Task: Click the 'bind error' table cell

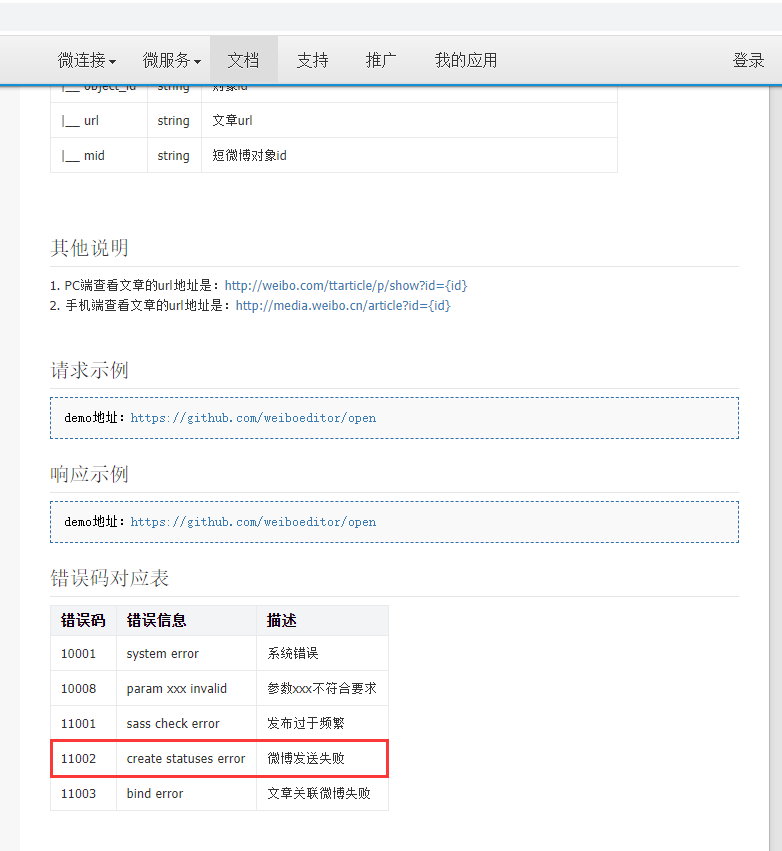Action: pyautogui.click(x=155, y=794)
